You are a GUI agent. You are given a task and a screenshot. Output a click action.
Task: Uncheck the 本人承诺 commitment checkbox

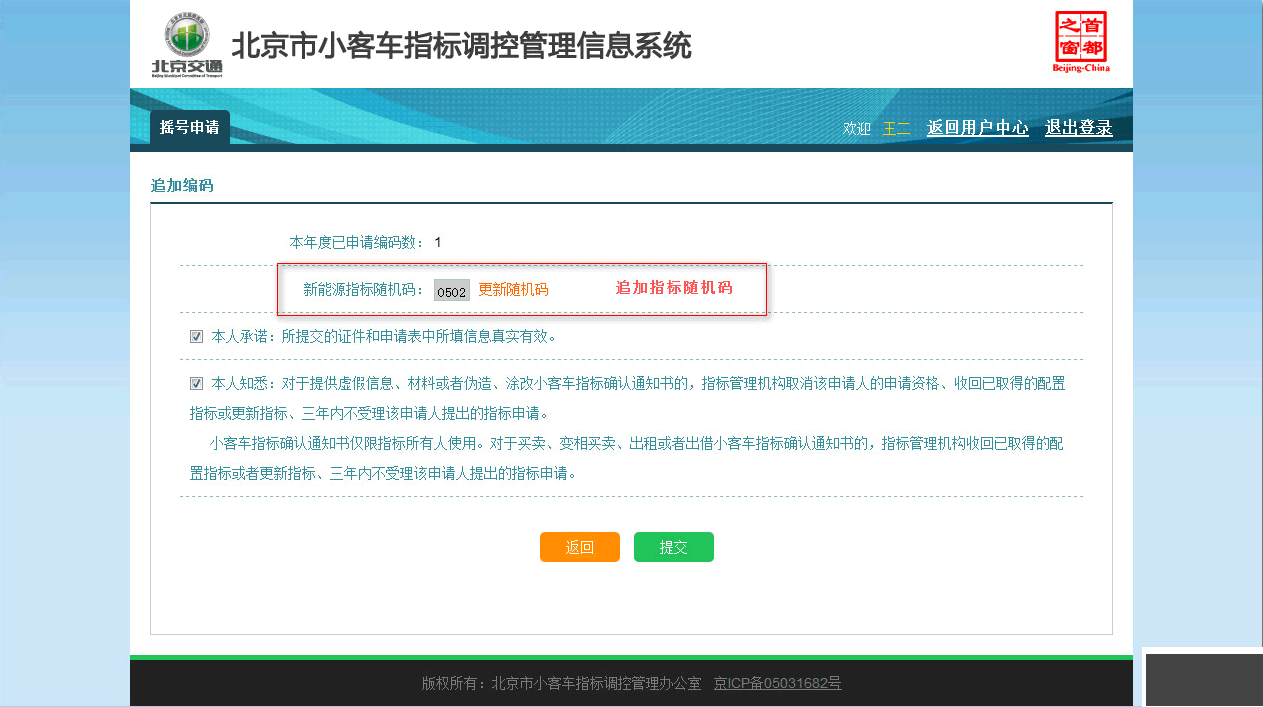click(196, 336)
